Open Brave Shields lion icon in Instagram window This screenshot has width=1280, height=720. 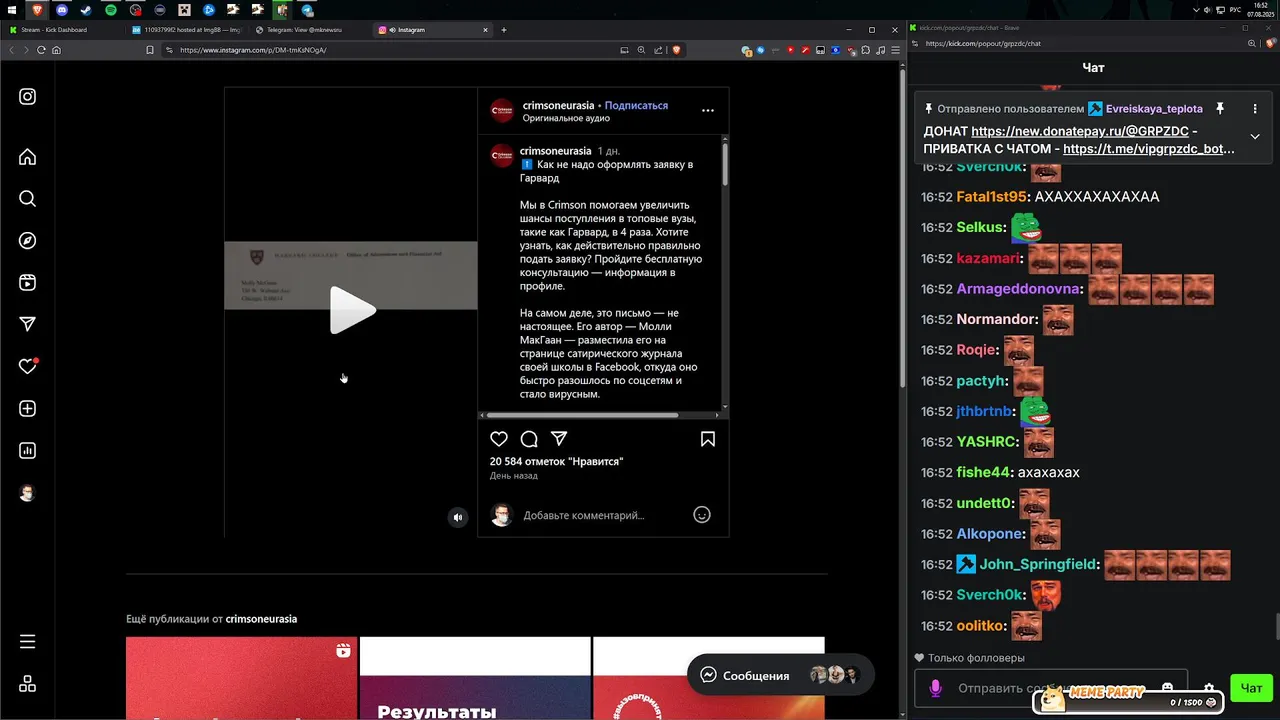point(676,50)
